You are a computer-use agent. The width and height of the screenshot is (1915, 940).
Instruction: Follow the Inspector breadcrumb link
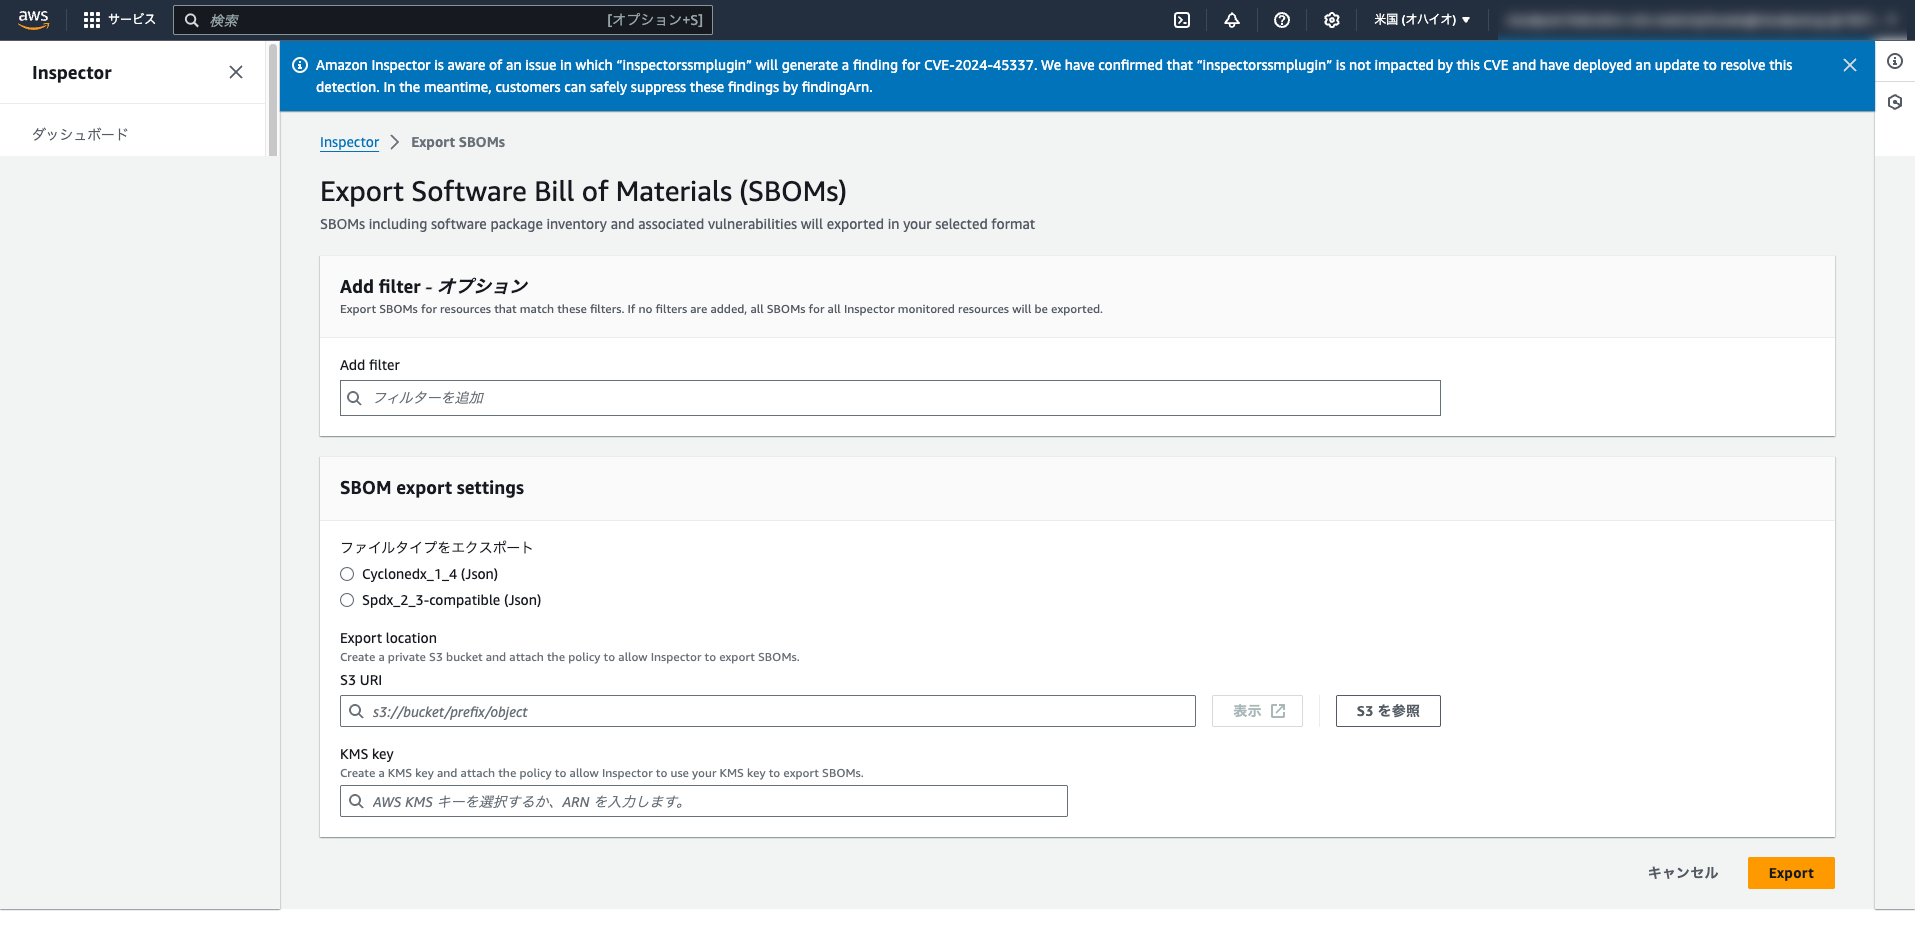pyautogui.click(x=349, y=142)
